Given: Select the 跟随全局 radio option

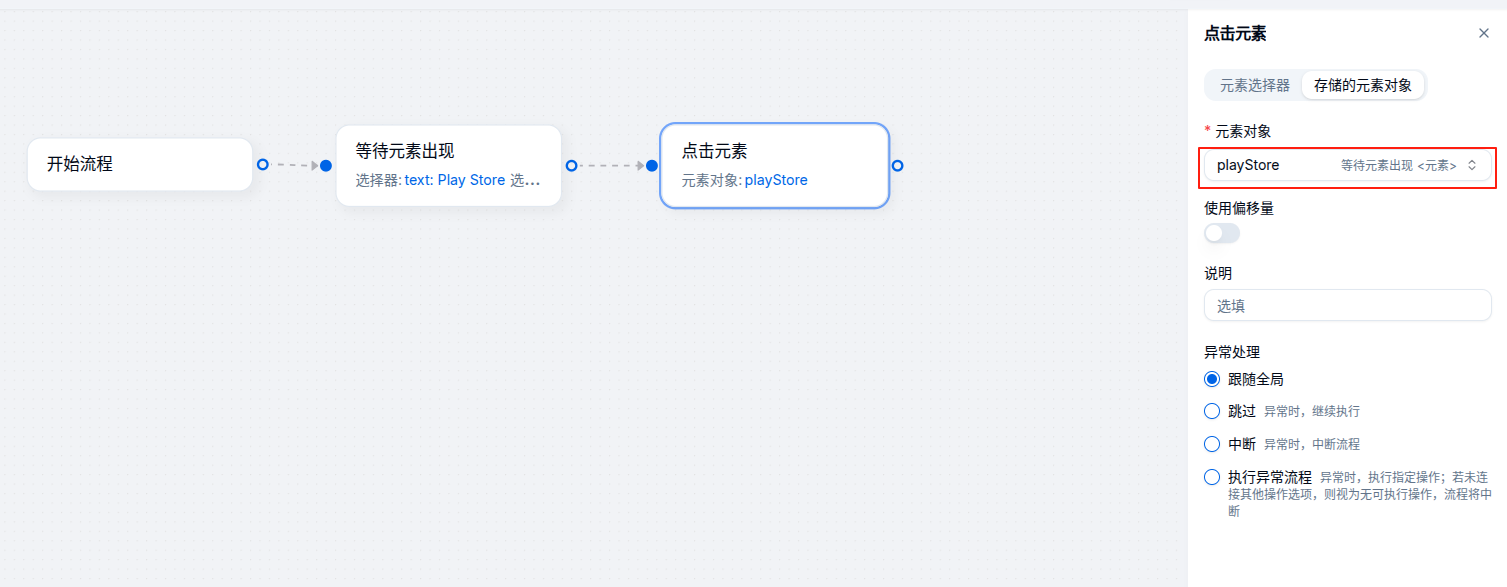Looking at the screenshot, I should pos(1212,379).
